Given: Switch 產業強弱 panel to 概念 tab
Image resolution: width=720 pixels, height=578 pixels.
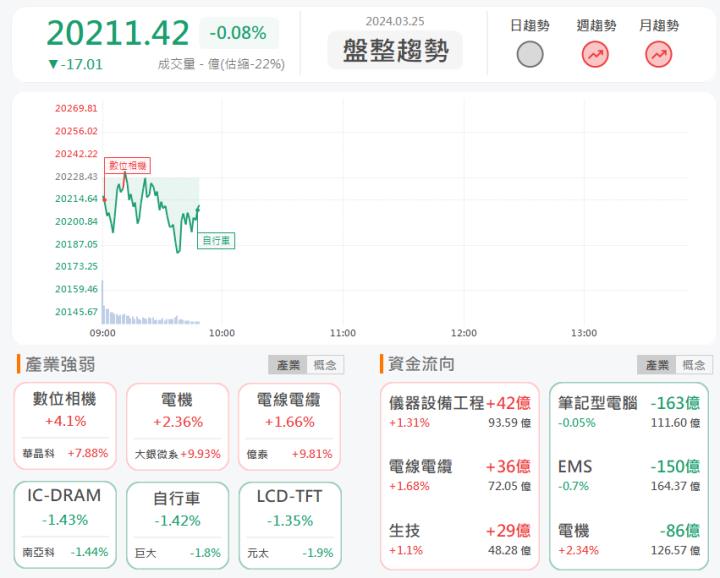Looking at the screenshot, I should (324, 365).
